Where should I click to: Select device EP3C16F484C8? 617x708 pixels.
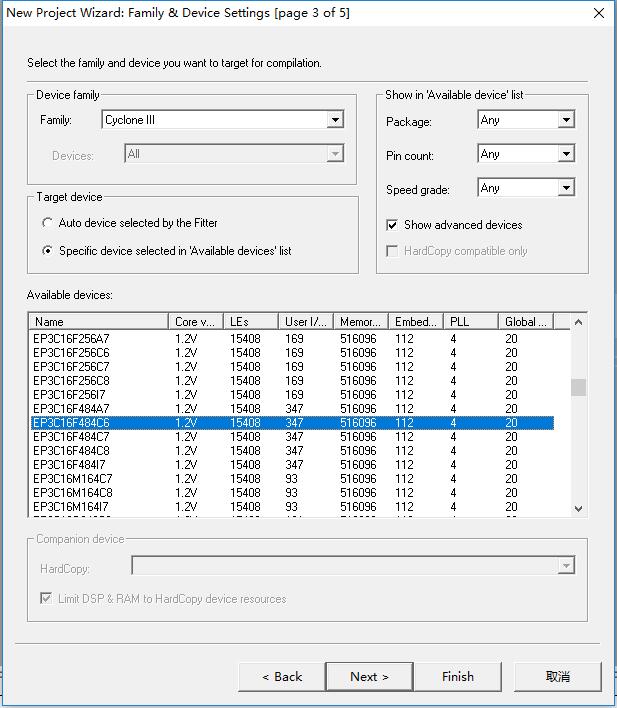coord(292,451)
